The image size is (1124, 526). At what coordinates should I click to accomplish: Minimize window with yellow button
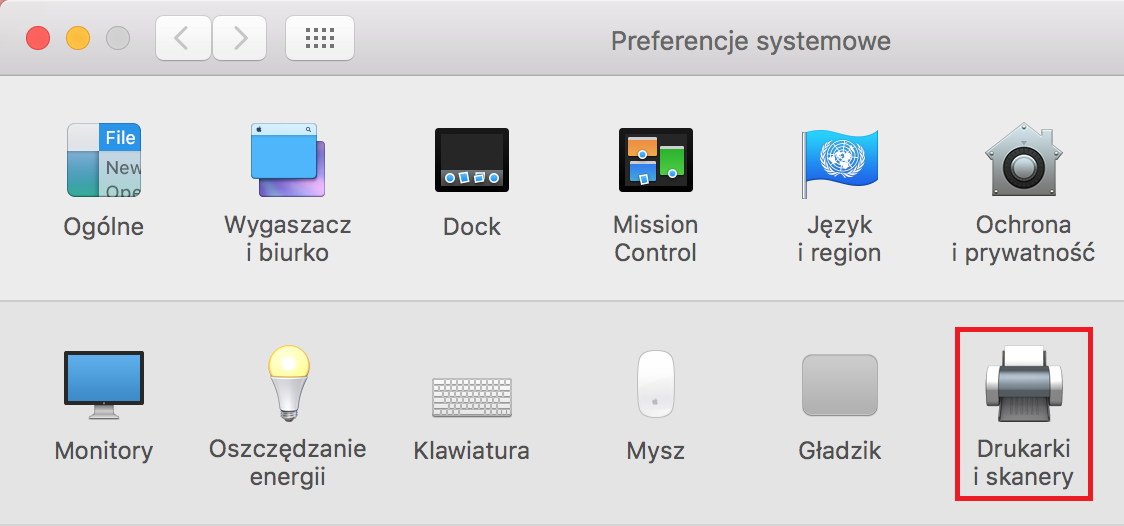point(78,38)
